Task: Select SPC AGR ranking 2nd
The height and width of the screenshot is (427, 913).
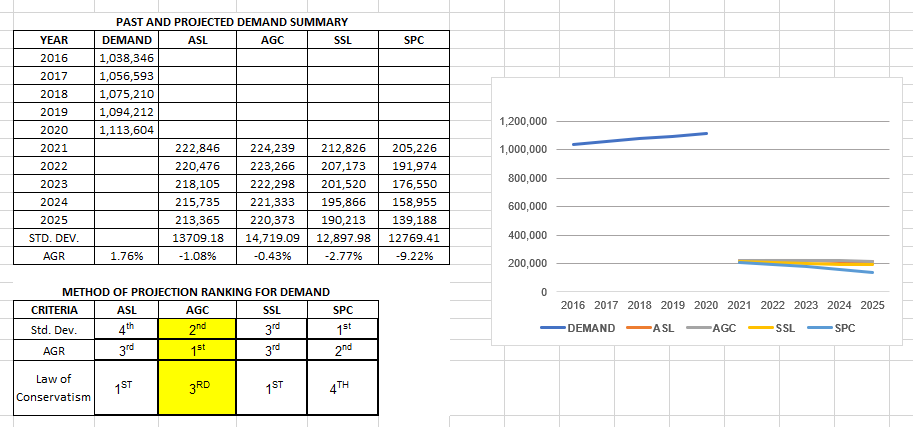Action: (x=343, y=350)
